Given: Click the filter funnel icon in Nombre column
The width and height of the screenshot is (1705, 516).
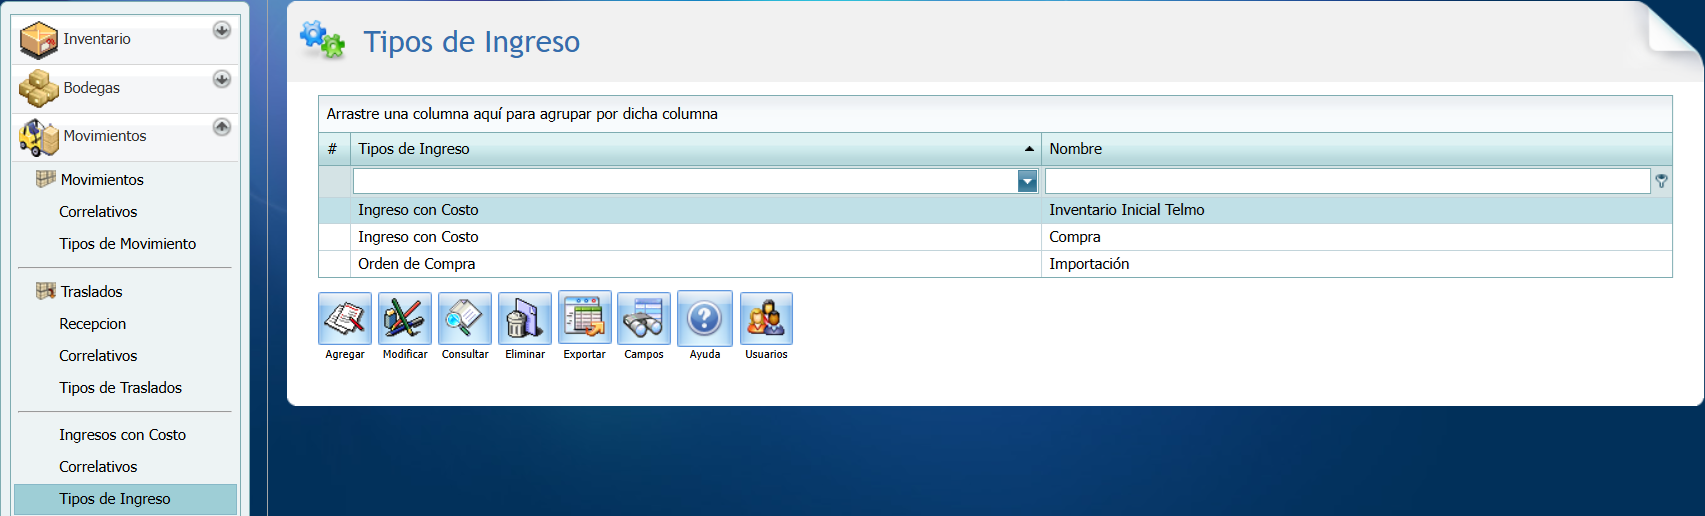Looking at the screenshot, I should point(1661,181).
